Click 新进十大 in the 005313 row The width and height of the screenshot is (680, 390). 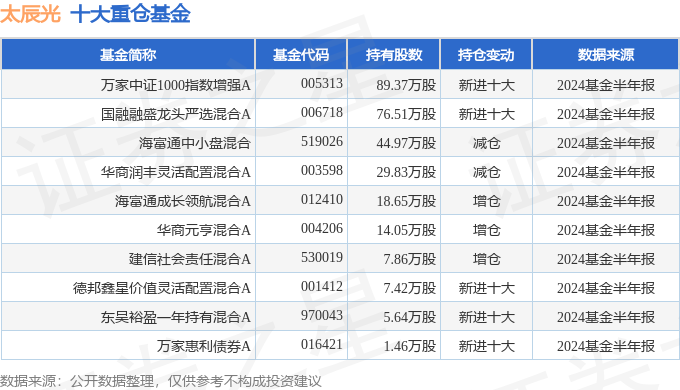[487, 85]
